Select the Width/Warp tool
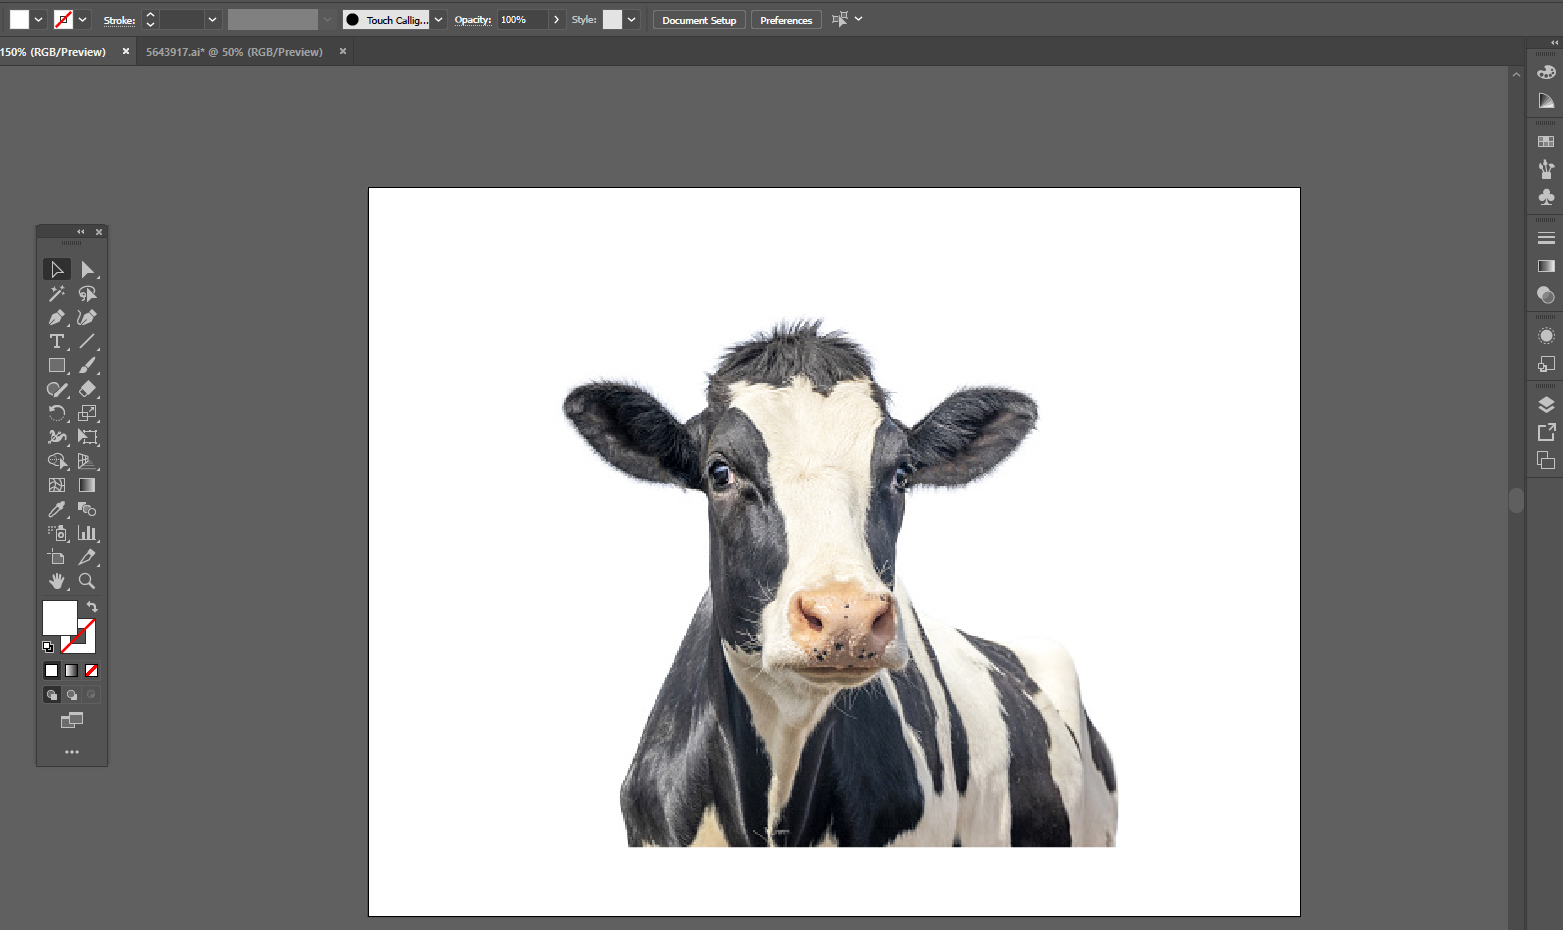Image resolution: width=1563 pixels, height=930 pixels. coord(57,438)
